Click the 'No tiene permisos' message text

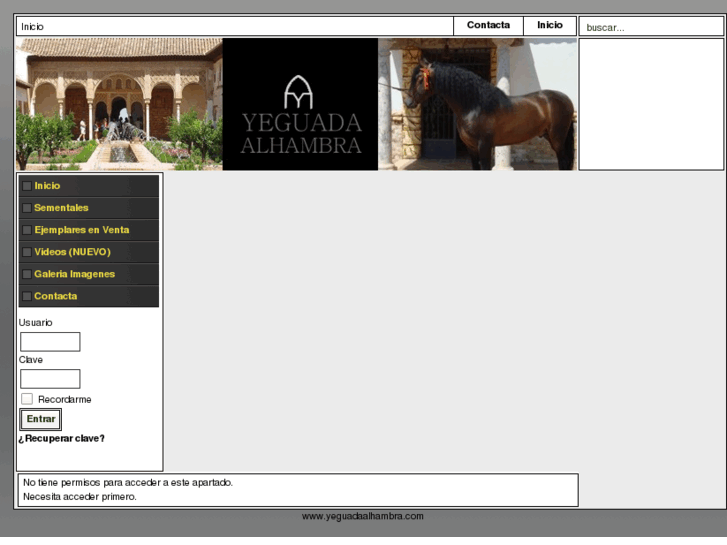(128, 483)
